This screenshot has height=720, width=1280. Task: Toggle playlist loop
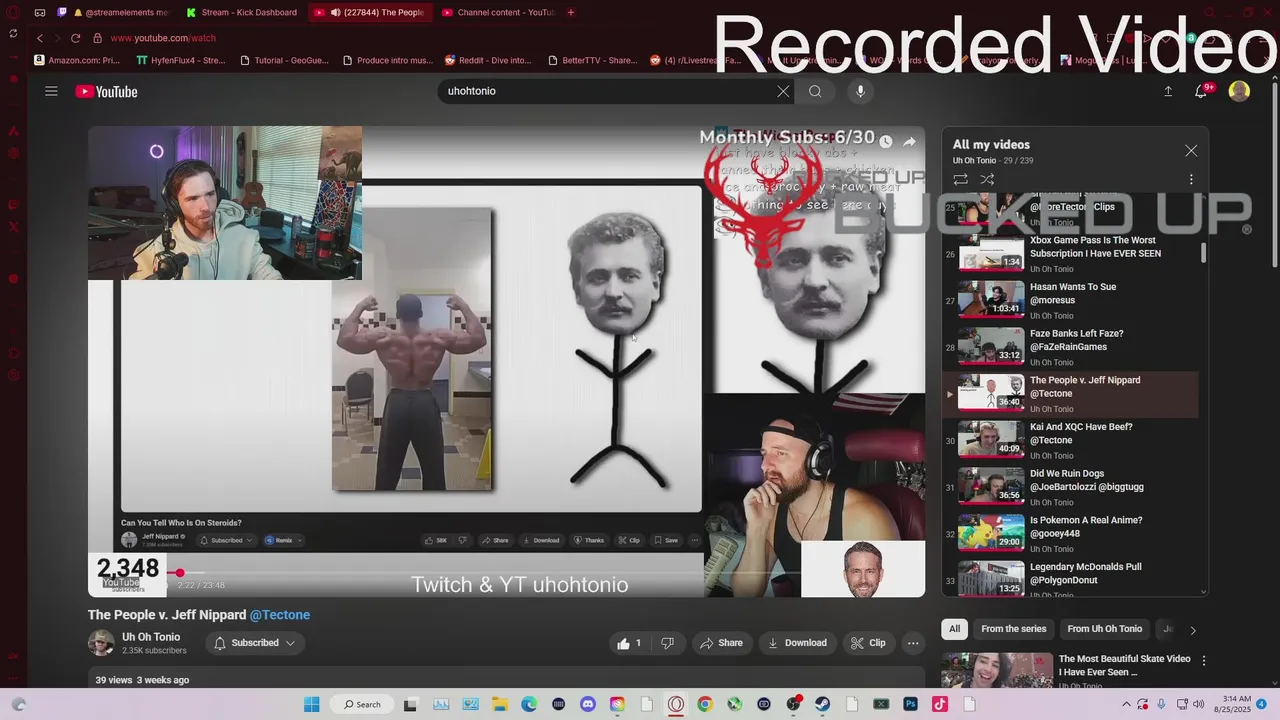coord(960,179)
